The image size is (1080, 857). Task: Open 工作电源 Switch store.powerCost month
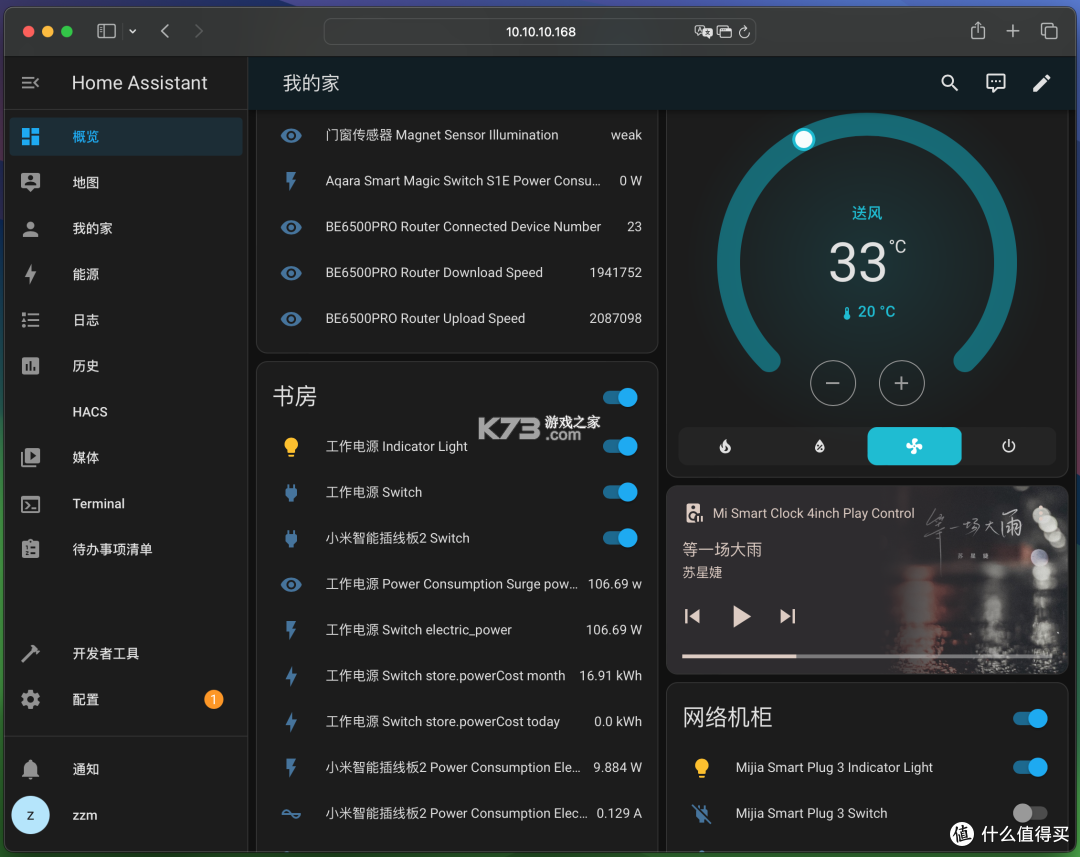pyautogui.click(x=446, y=676)
